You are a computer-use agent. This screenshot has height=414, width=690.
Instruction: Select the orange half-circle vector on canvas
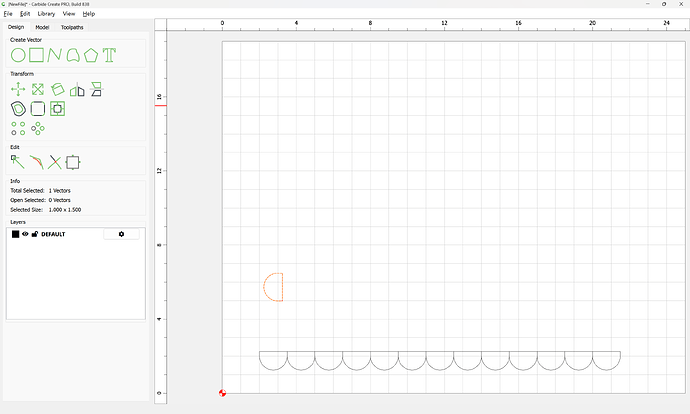tap(265, 287)
